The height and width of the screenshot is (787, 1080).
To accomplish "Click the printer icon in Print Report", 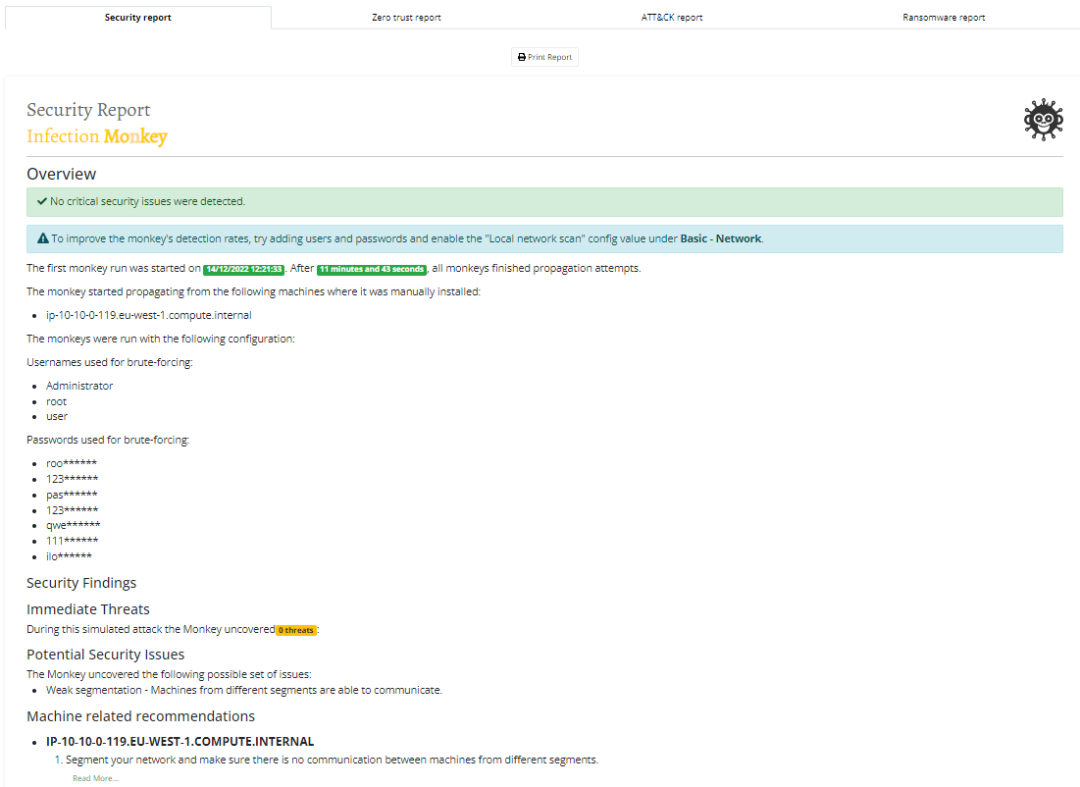I will point(521,57).
